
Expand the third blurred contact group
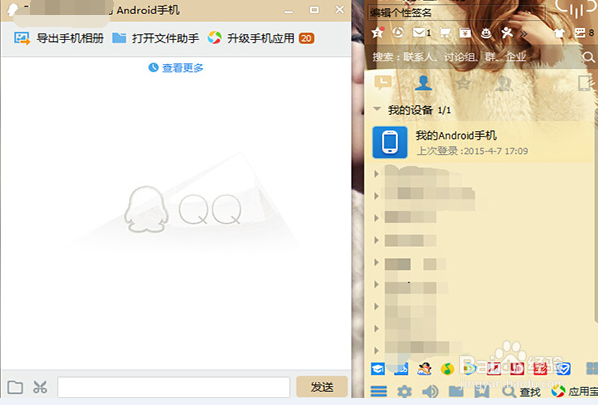376,218
